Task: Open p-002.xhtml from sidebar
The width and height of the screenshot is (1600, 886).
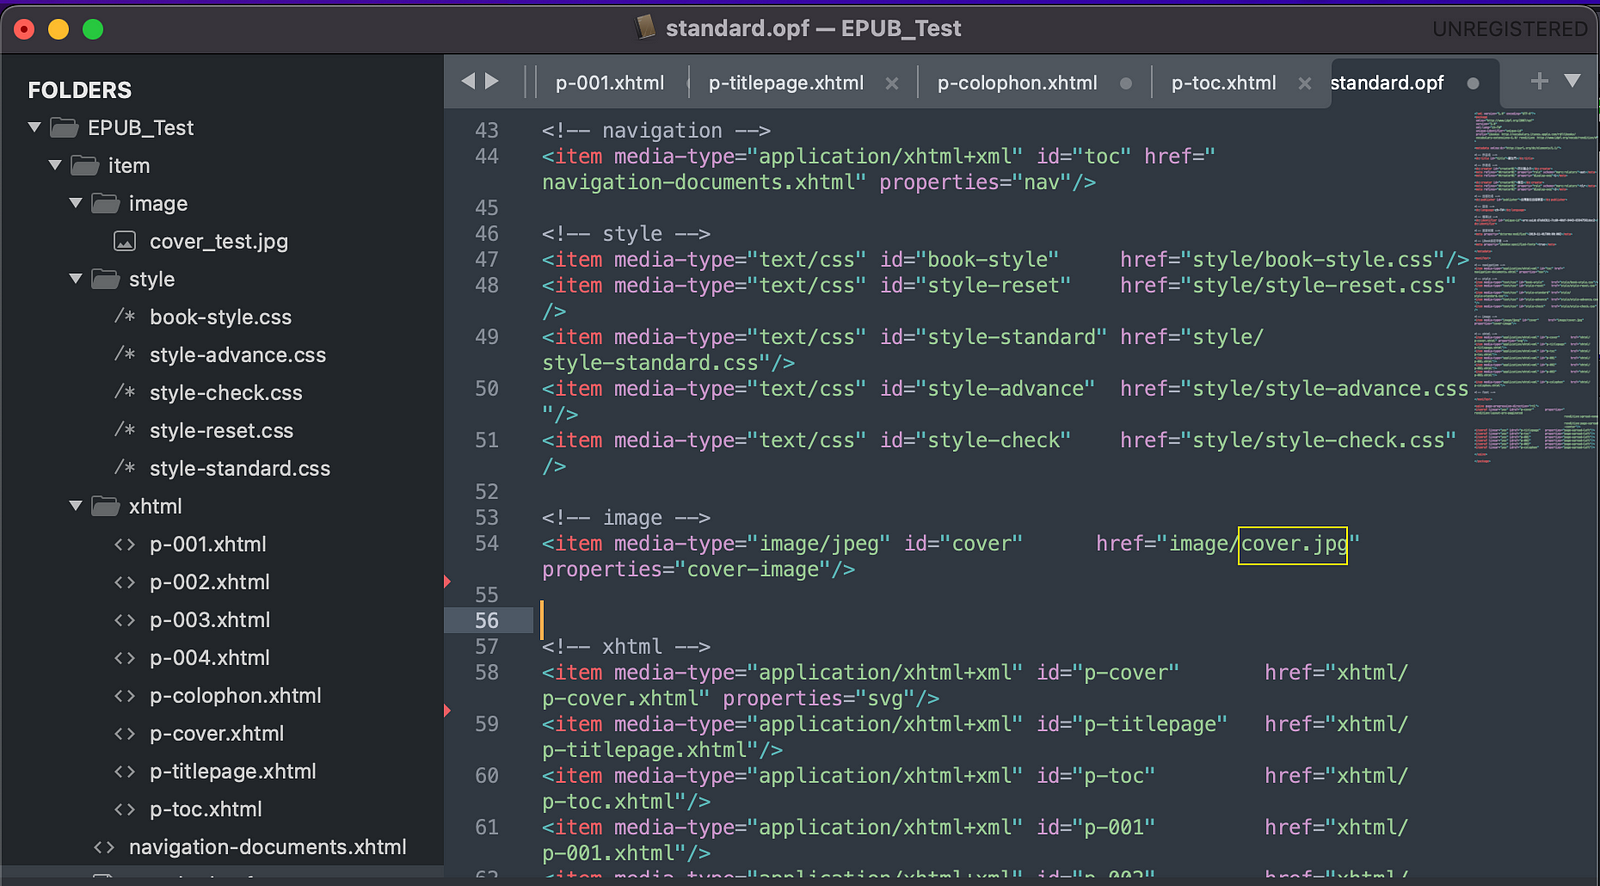Action: [x=210, y=583]
